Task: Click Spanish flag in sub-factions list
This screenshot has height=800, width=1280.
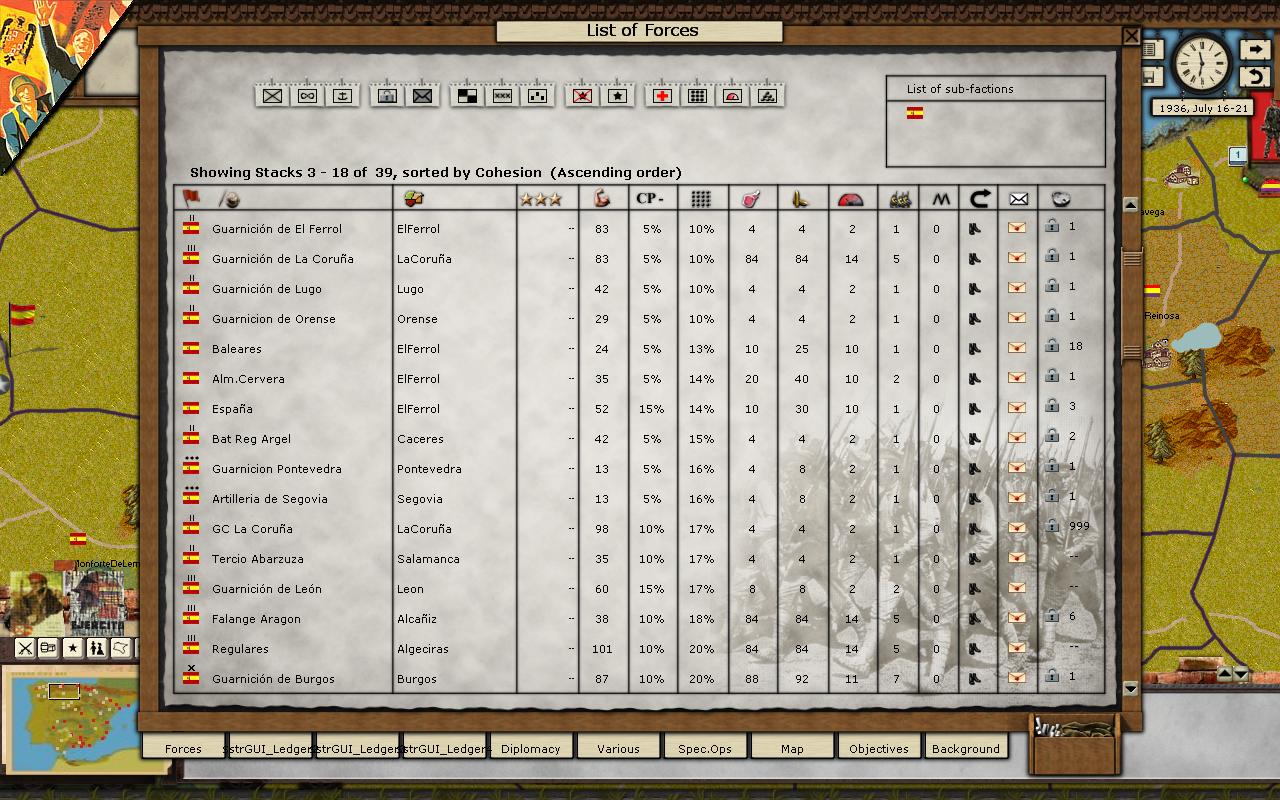Action: tap(915, 113)
